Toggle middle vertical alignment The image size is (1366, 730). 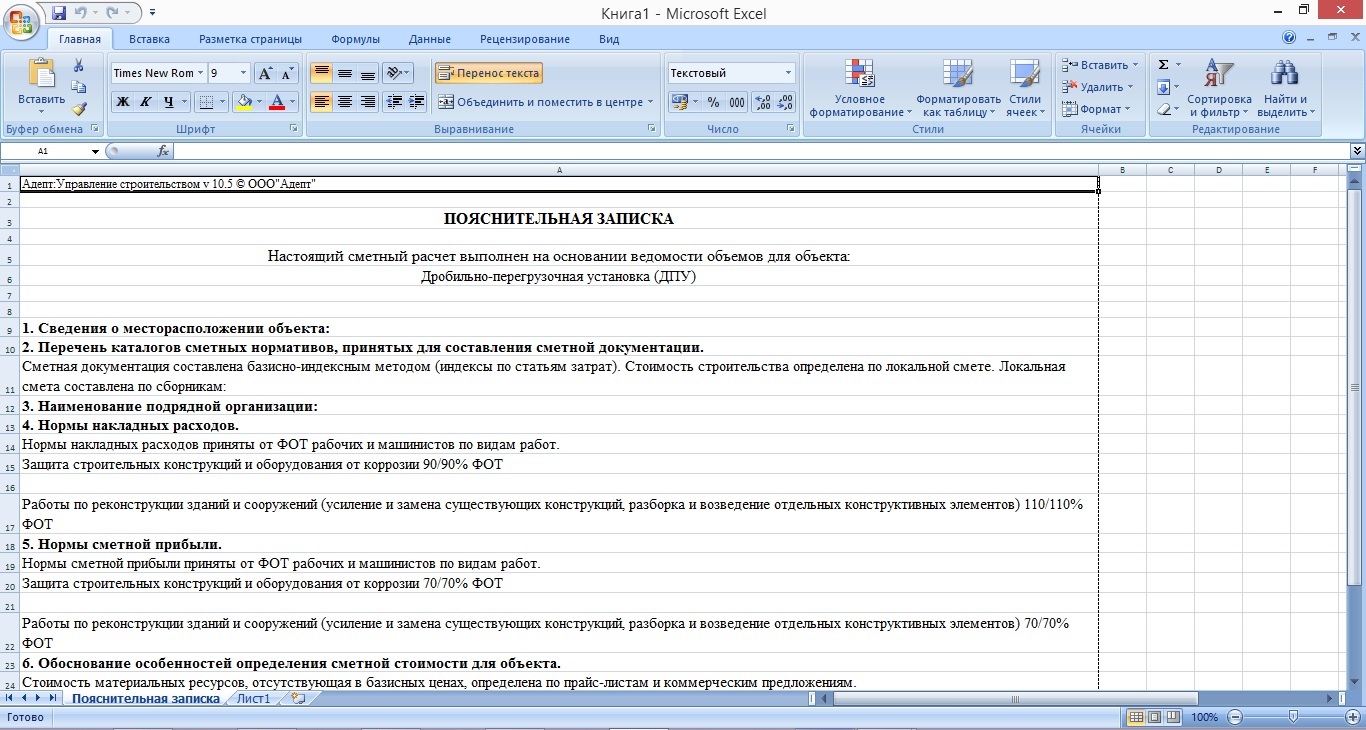(344, 73)
